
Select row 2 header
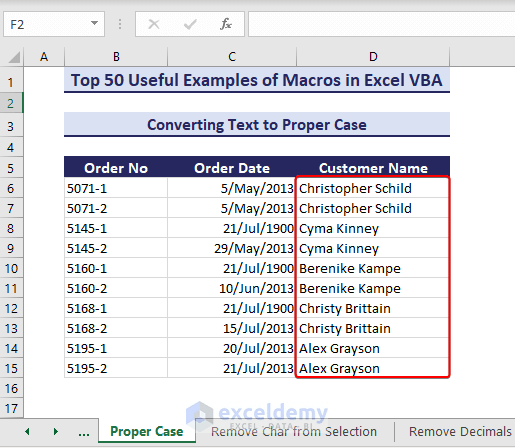[11, 103]
